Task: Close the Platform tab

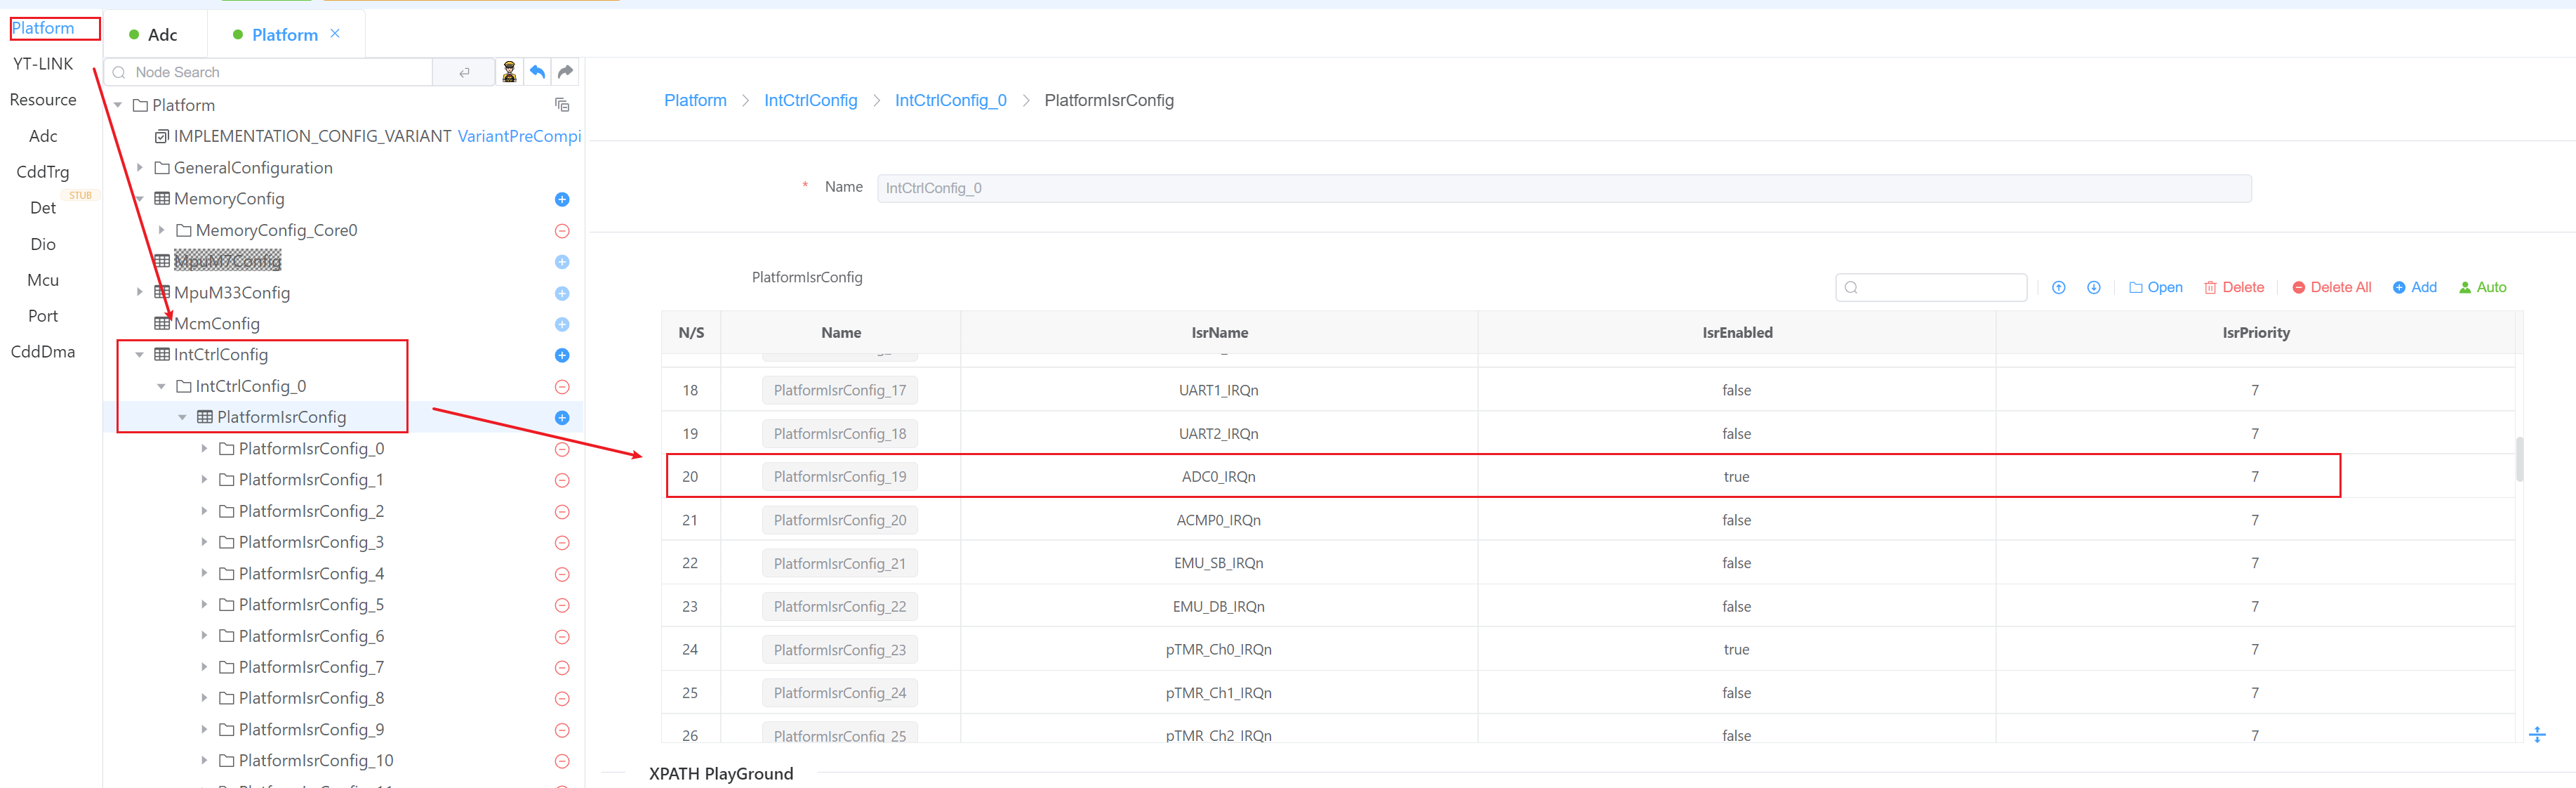Action: pos(335,33)
